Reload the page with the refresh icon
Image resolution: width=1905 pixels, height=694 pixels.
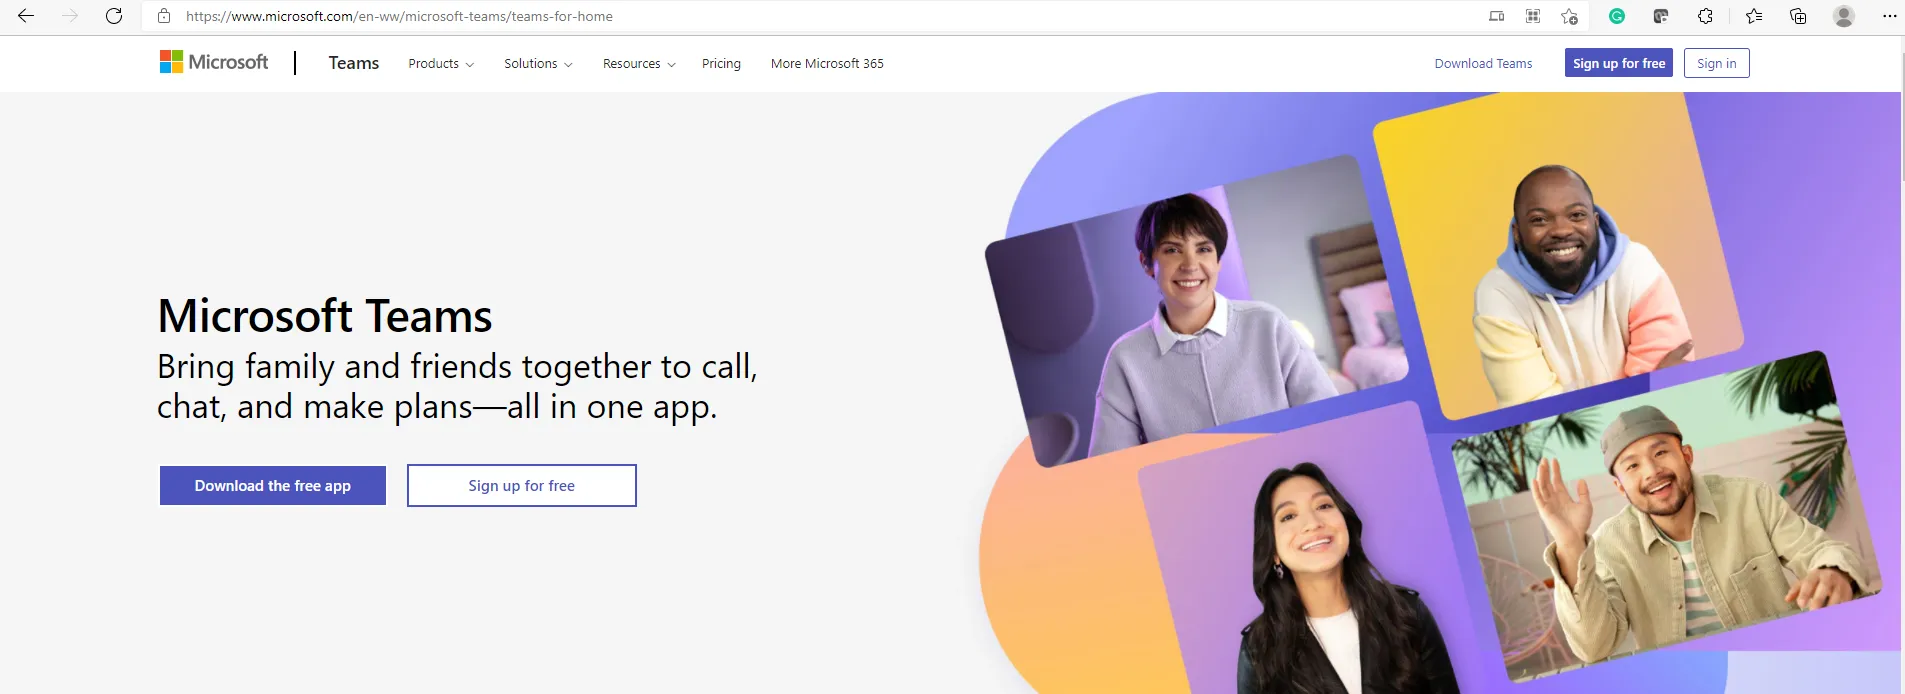114,16
